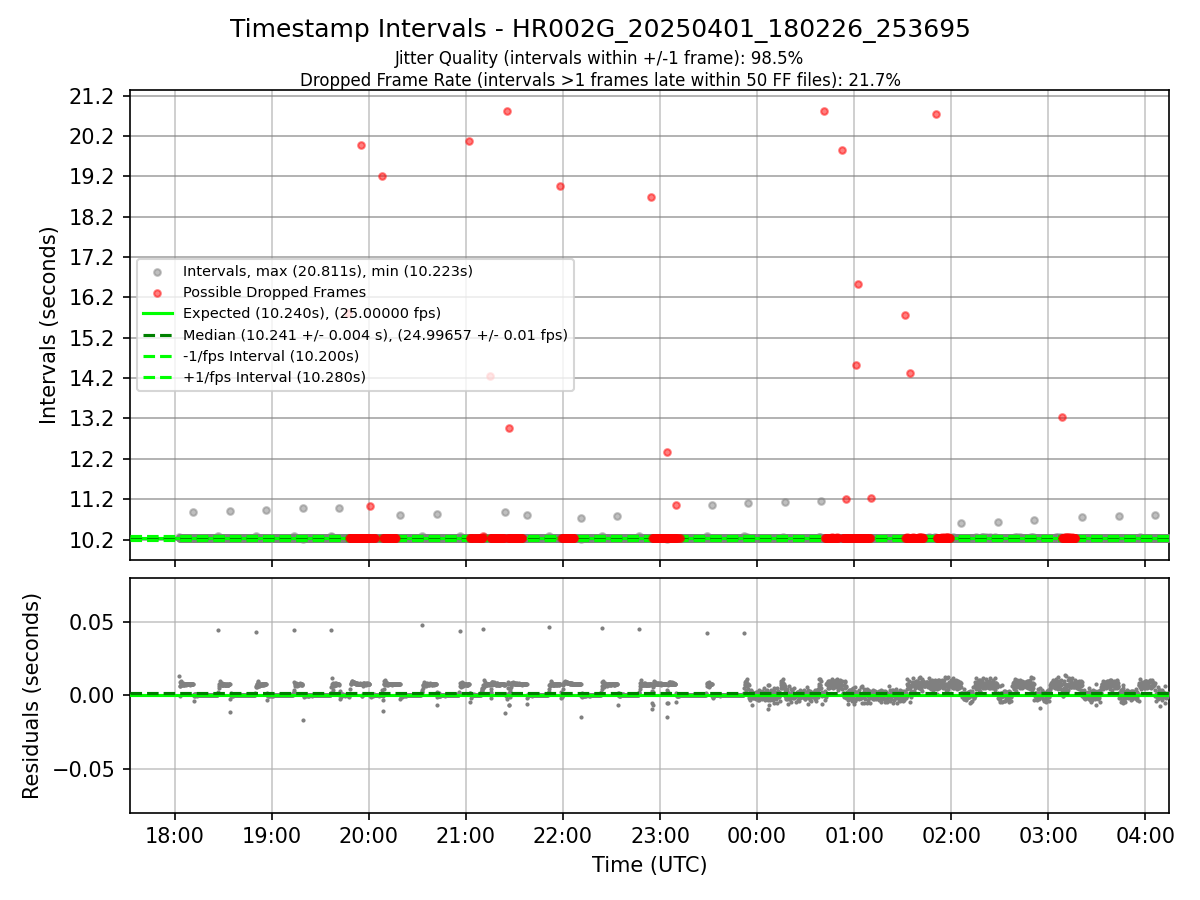The height and width of the screenshot is (900, 1200).
Task: Click the "Time (UTC)" x-axis label
Action: point(649,865)
